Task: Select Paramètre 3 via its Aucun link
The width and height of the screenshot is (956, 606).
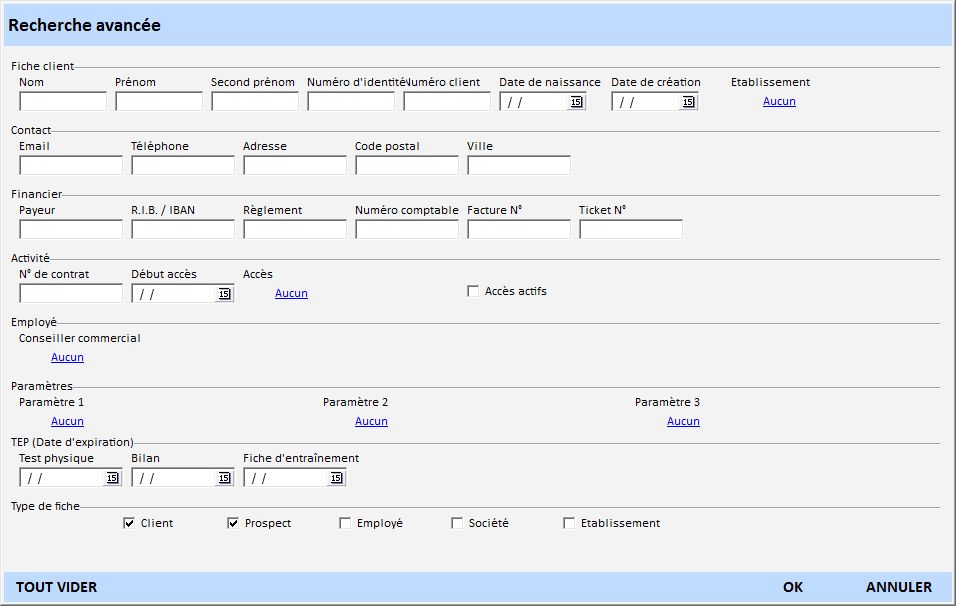Action: (683, 421)
